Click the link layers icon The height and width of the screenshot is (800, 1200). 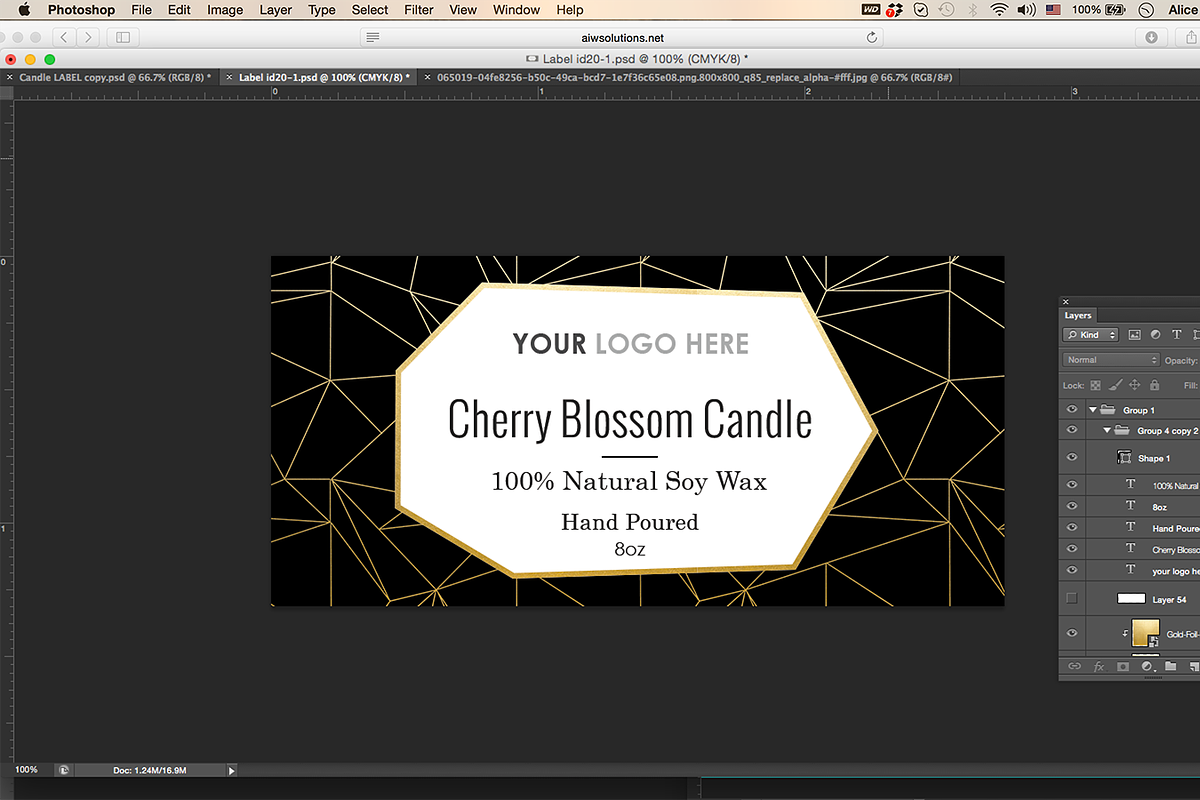[1074, 666]
